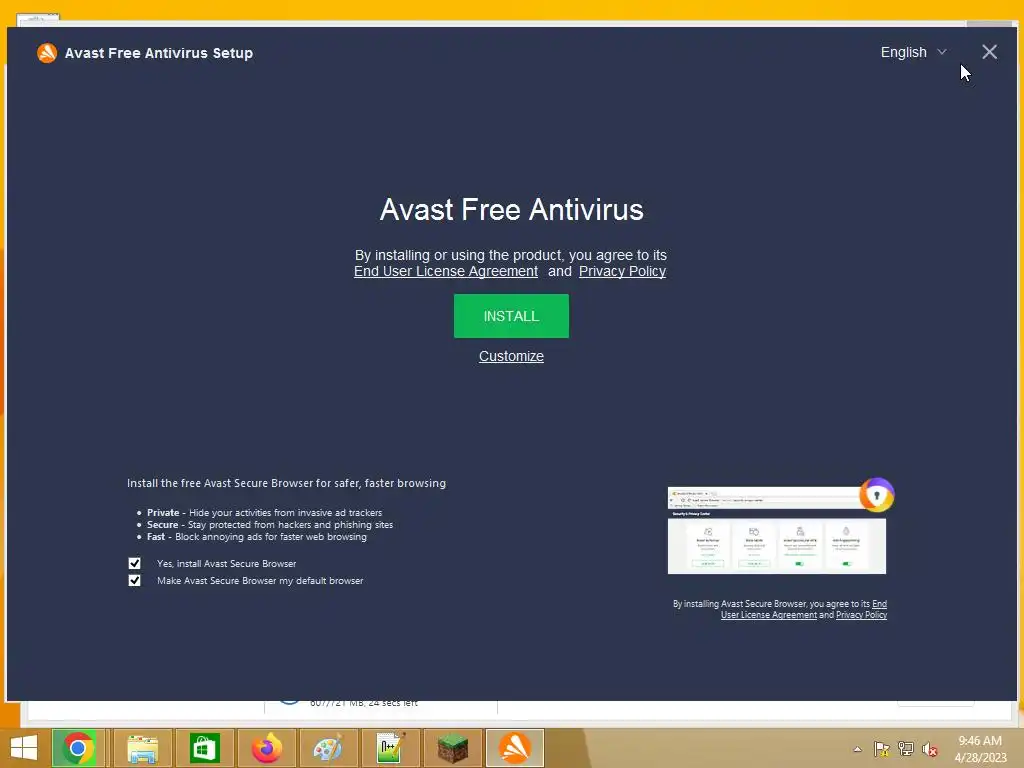The image size is (1024, 768).
Task: Open the Secure Browser Privacy Policy link
Action: pyautogui.click(x=861, y=615)
